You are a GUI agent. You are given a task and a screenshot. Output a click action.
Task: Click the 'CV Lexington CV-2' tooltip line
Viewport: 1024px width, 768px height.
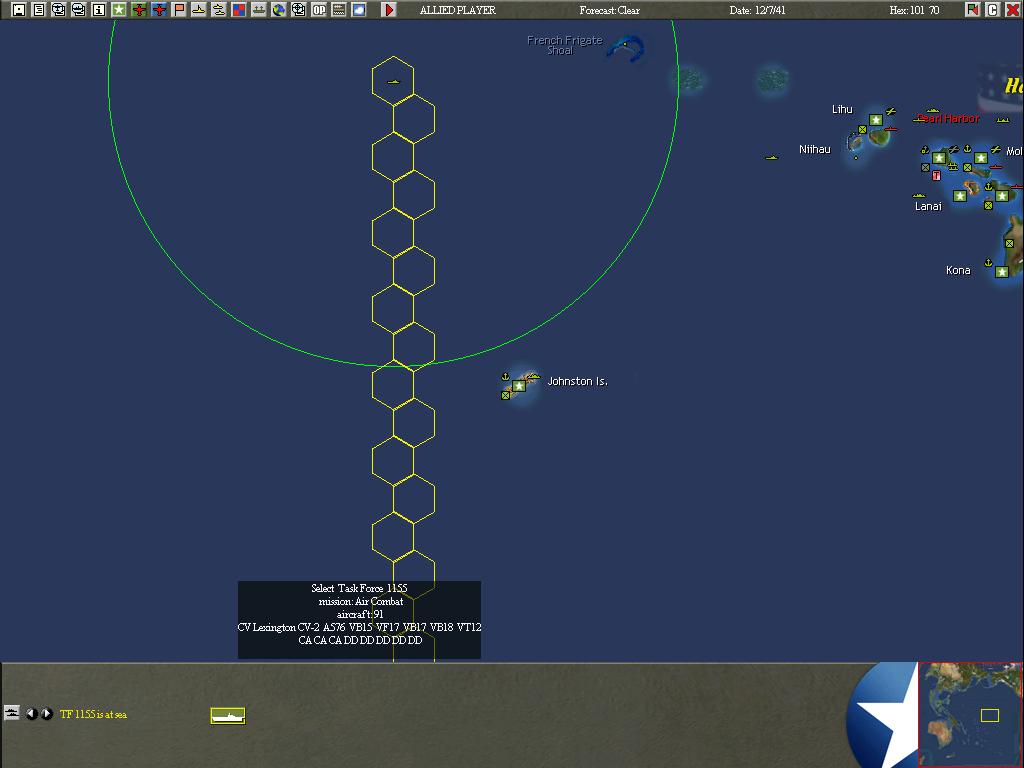click(x=359, y=628)
